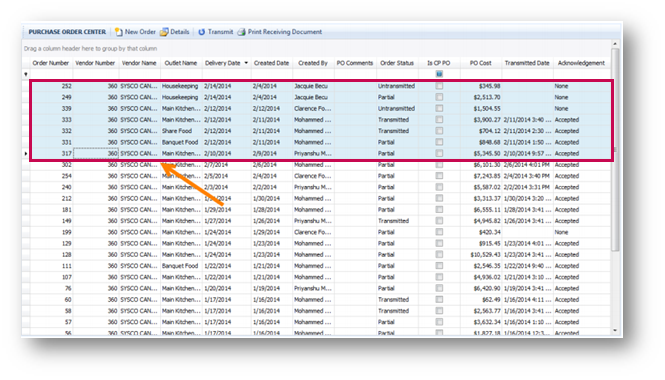Select the $5,345.50 PO cost cell
This screenshot has width=665, height=380.
(481, 153)
